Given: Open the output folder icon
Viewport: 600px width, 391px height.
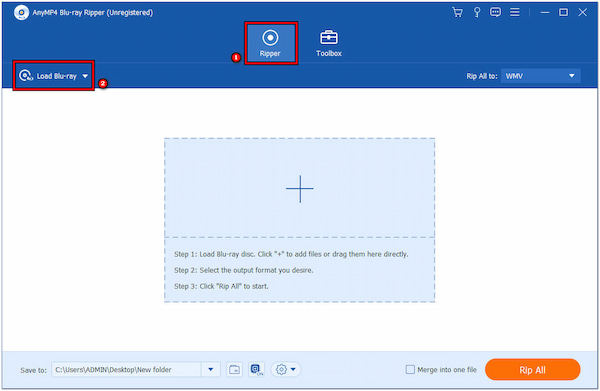Looking at the screenshot, I should pyautogui.click(x=234, y=370).
